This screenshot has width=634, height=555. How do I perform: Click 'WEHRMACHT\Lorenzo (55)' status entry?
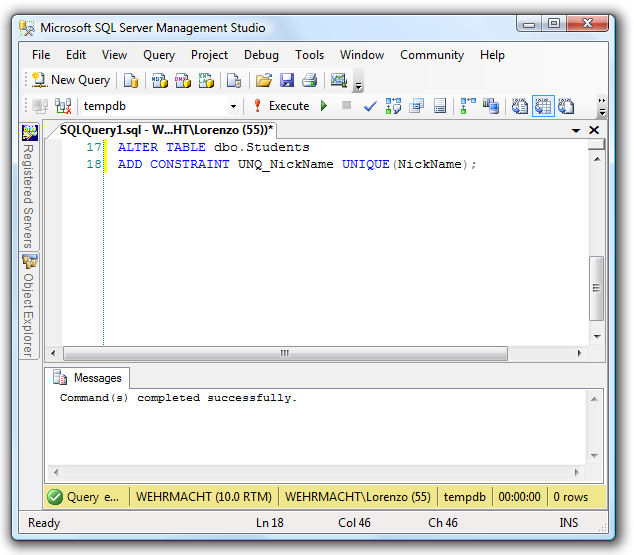[x=358, y=497]
